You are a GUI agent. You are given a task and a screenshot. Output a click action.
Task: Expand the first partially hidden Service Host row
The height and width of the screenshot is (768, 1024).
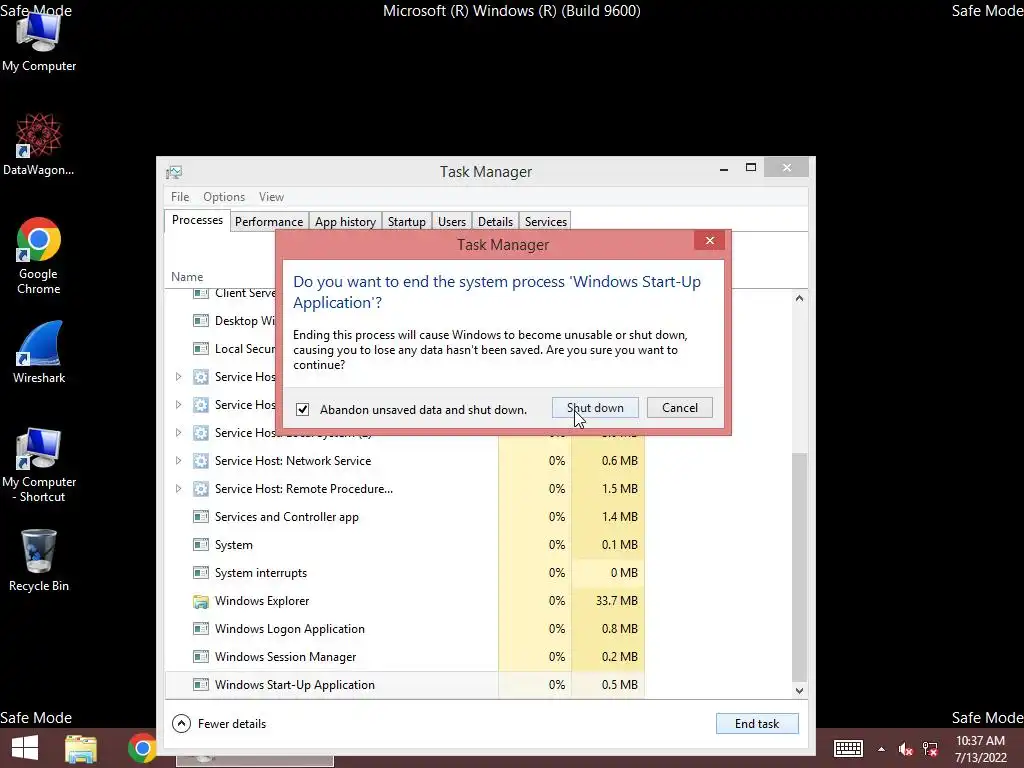tap(178, 377)
